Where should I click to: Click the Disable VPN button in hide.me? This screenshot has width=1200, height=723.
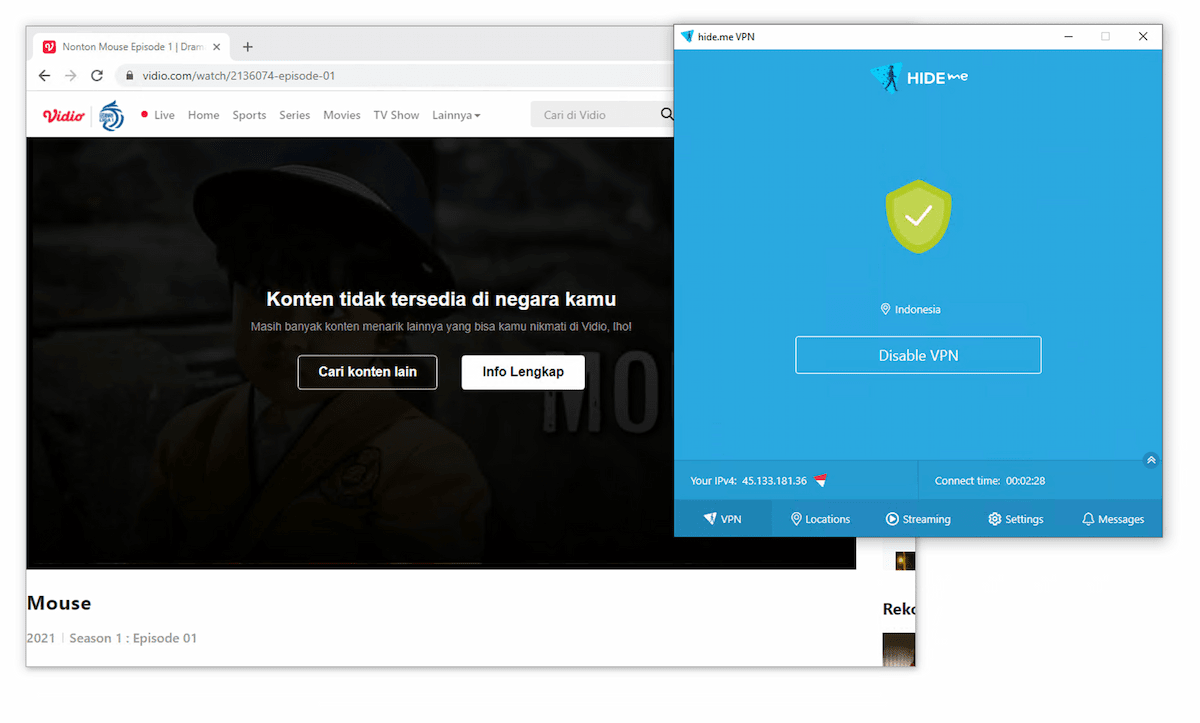coord(918,355)
